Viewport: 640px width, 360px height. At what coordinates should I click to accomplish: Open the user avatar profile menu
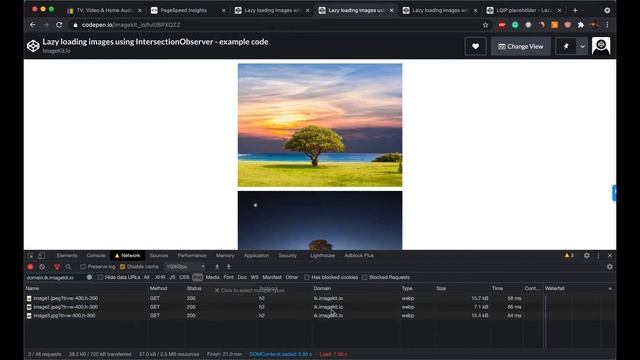coord(601,46)
